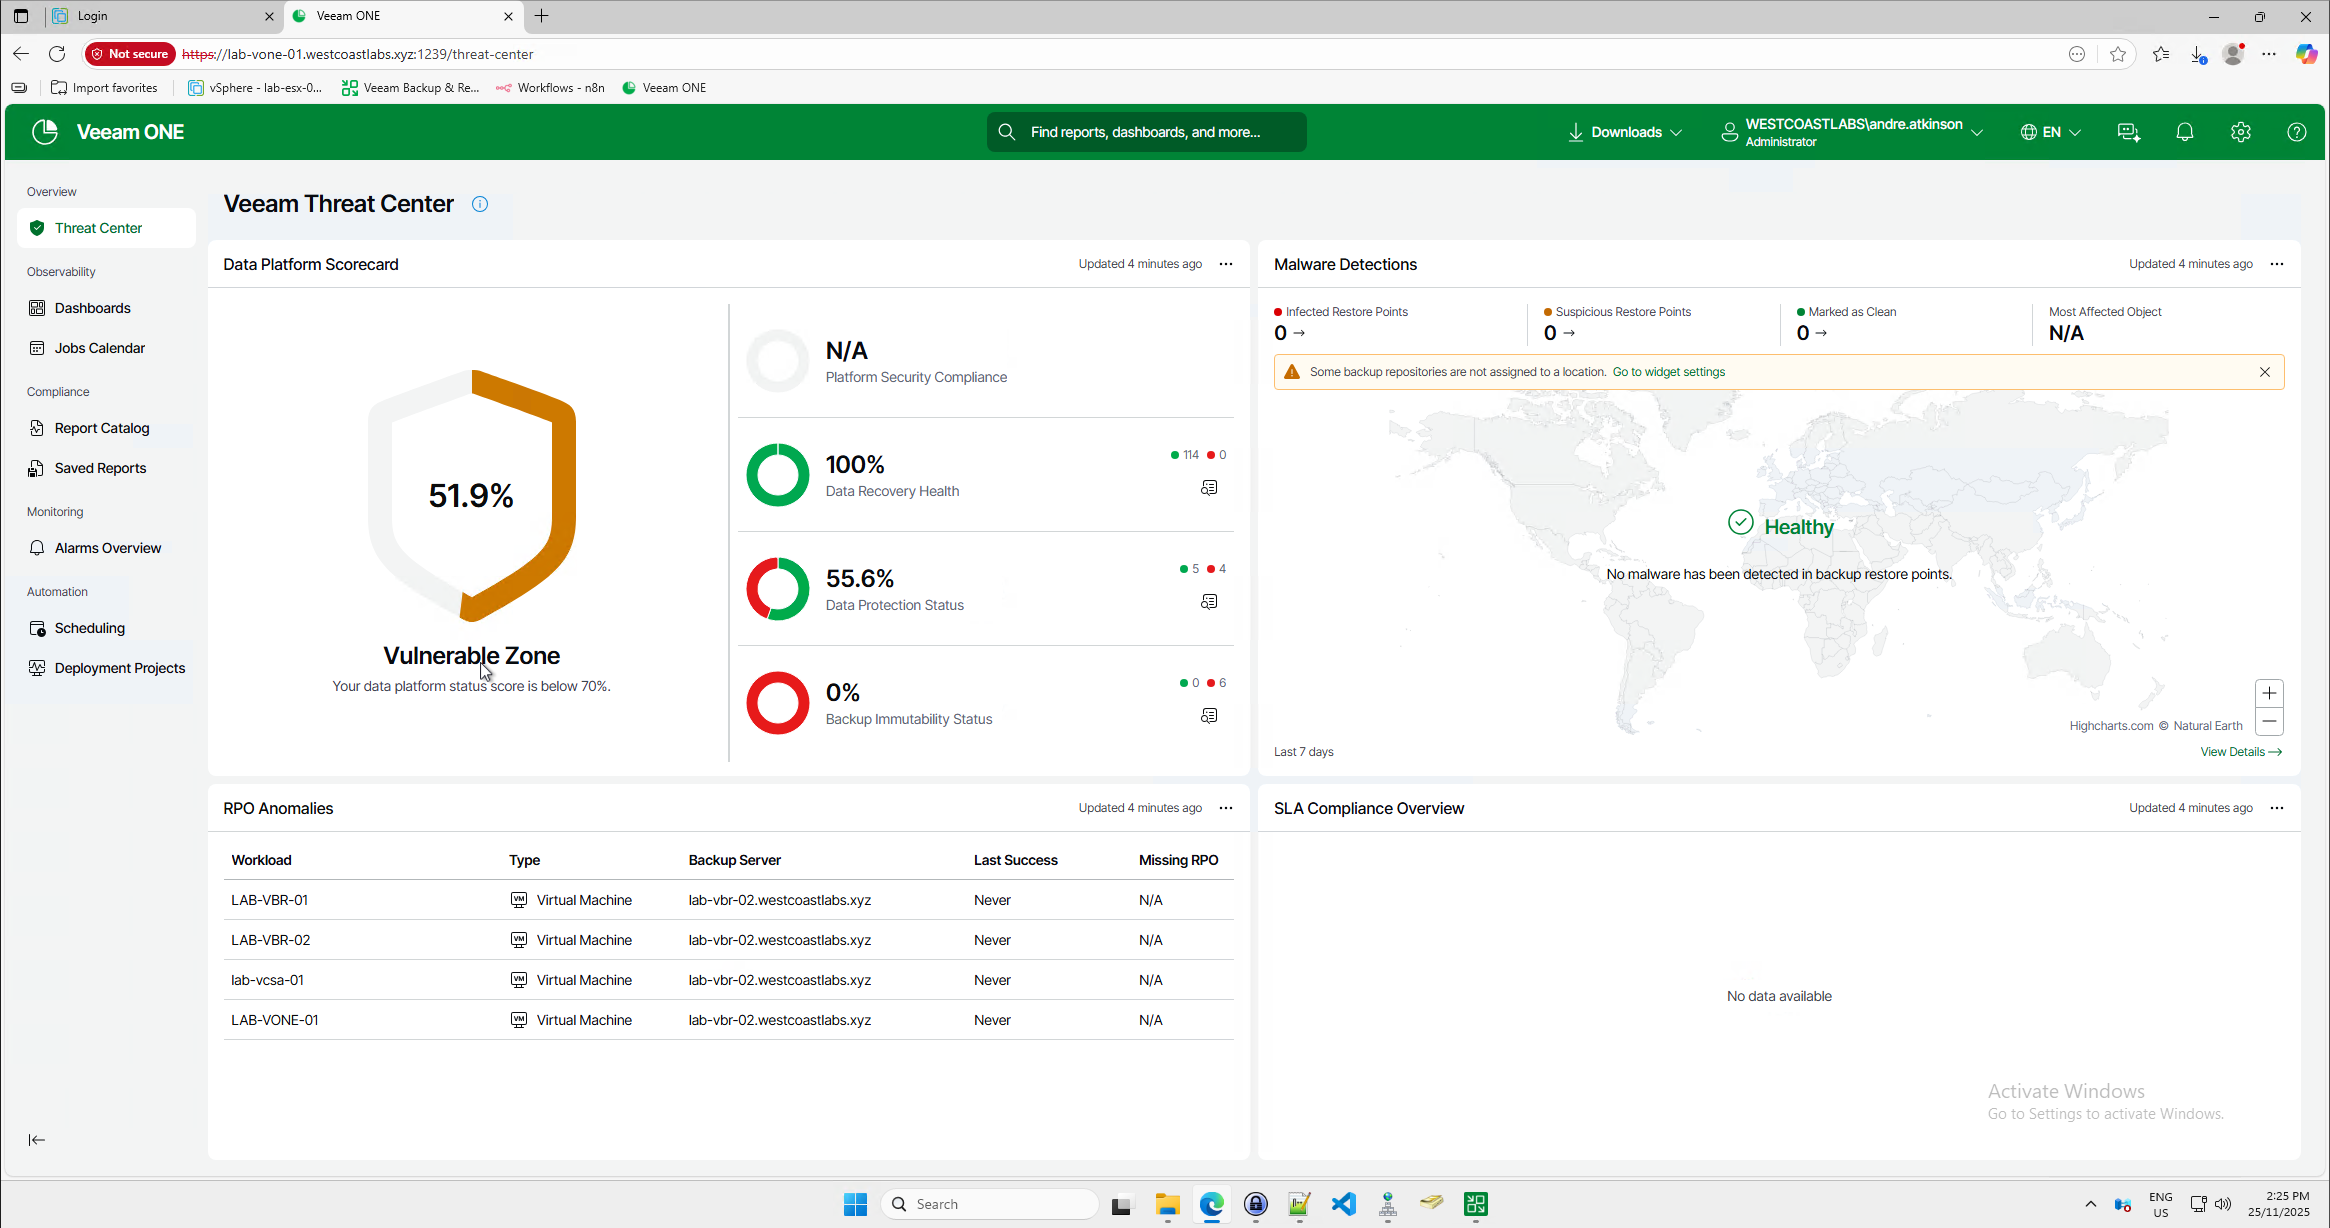Go to Dashboards in sidebar
The image size is (2330, 1228).
(x=92, y=308)
